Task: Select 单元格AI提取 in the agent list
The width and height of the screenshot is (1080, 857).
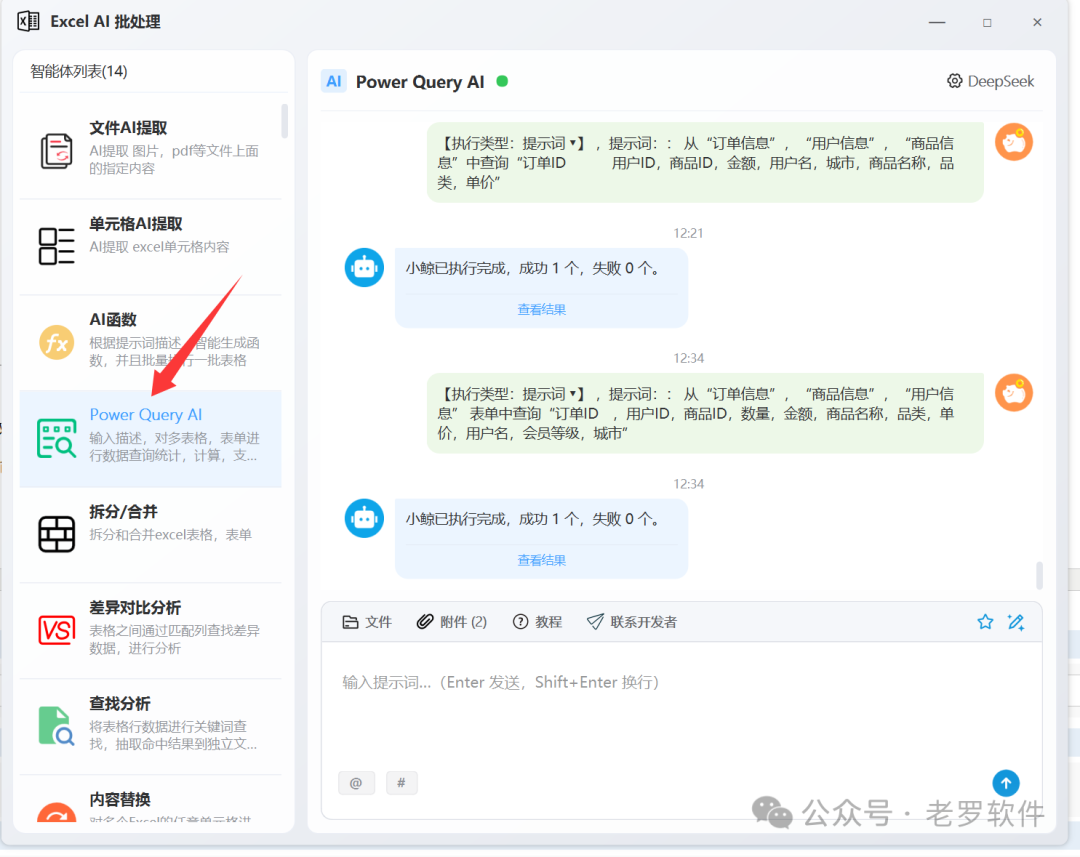Action: [150, 247]
